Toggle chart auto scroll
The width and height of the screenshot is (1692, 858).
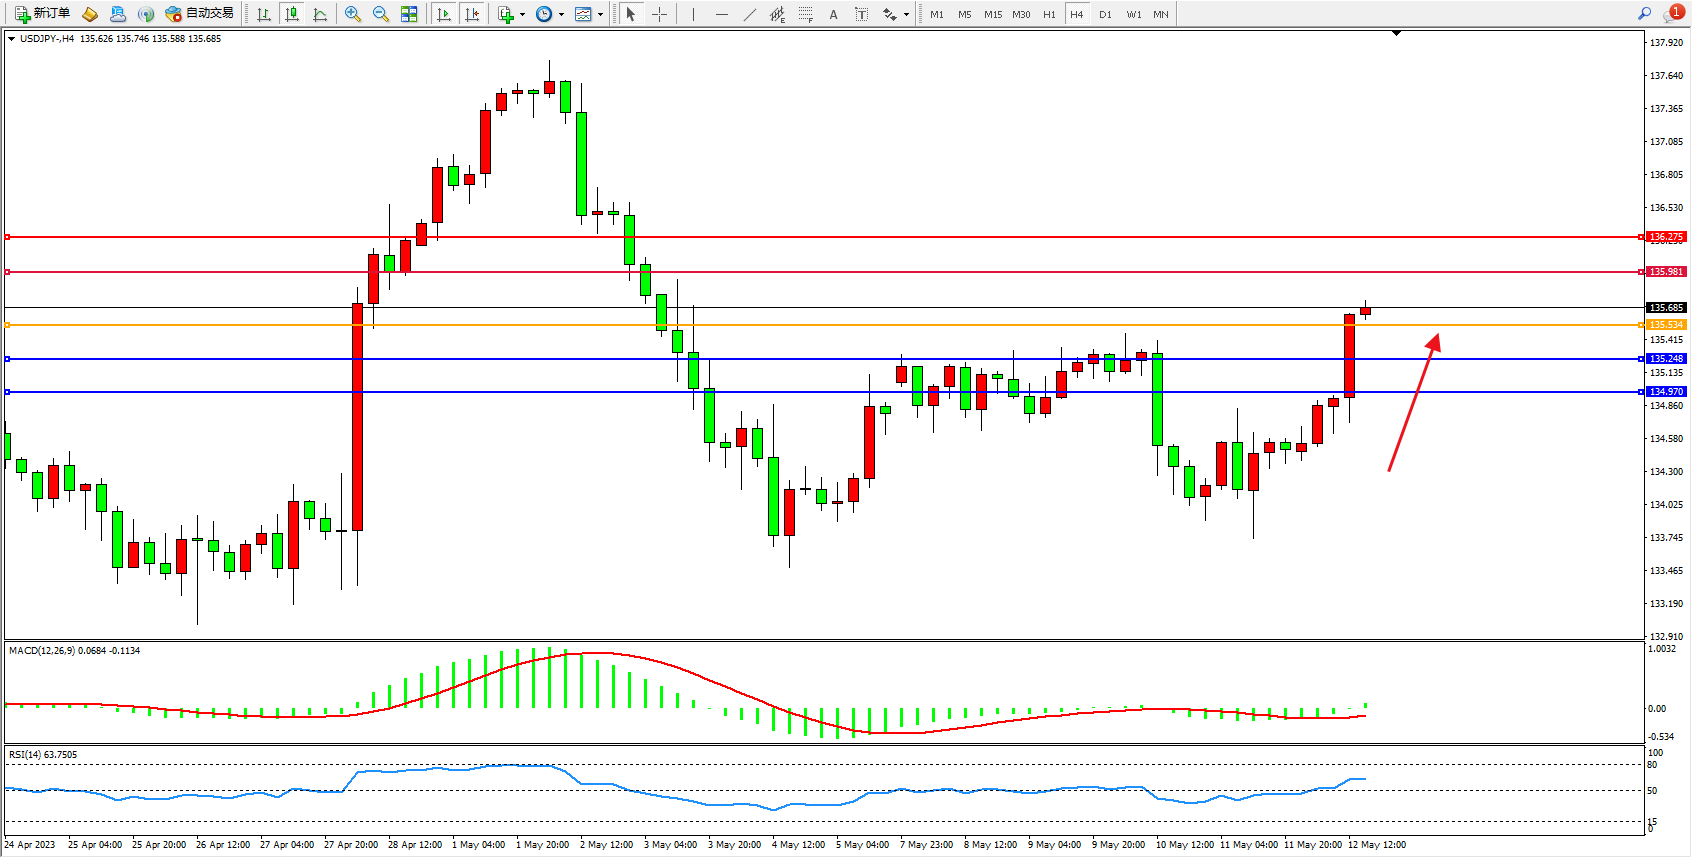point(444,14)
